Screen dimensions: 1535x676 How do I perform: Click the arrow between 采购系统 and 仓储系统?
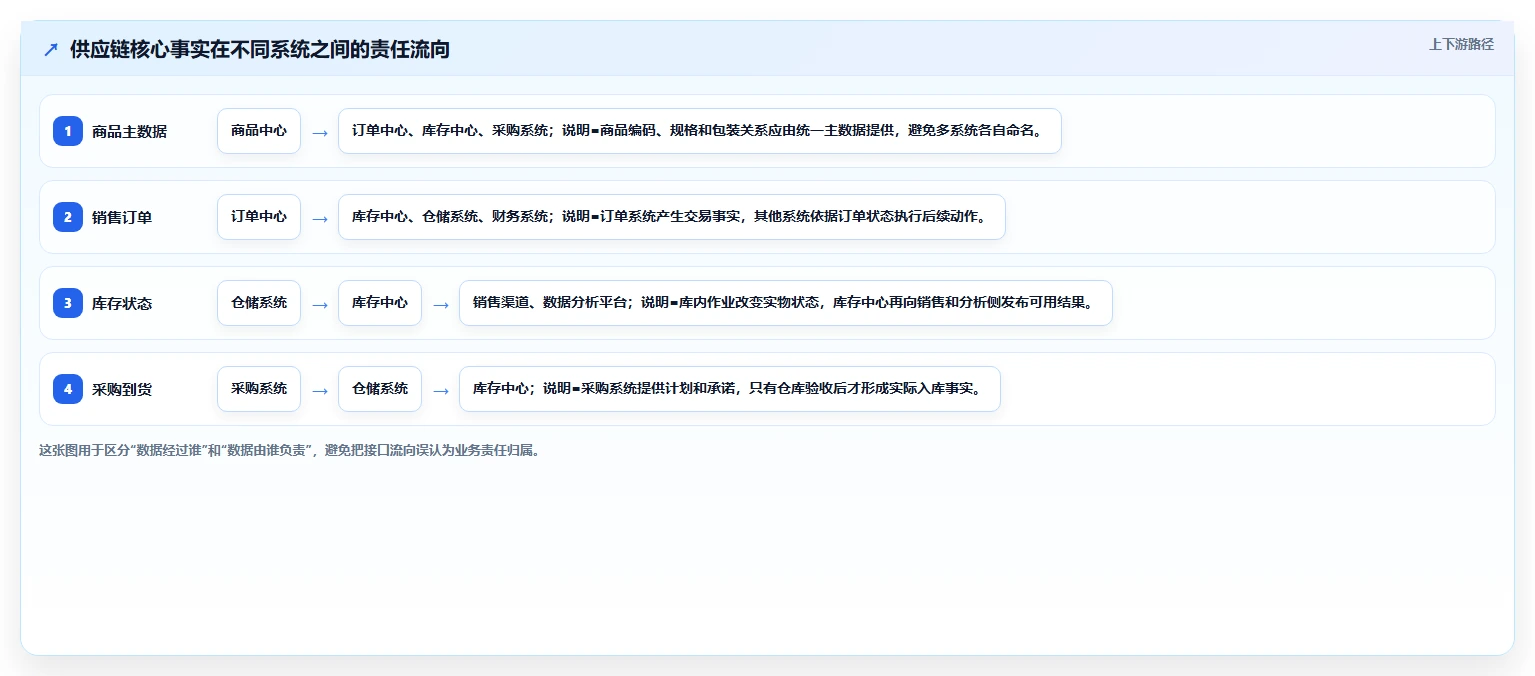(x=320, y=390)
